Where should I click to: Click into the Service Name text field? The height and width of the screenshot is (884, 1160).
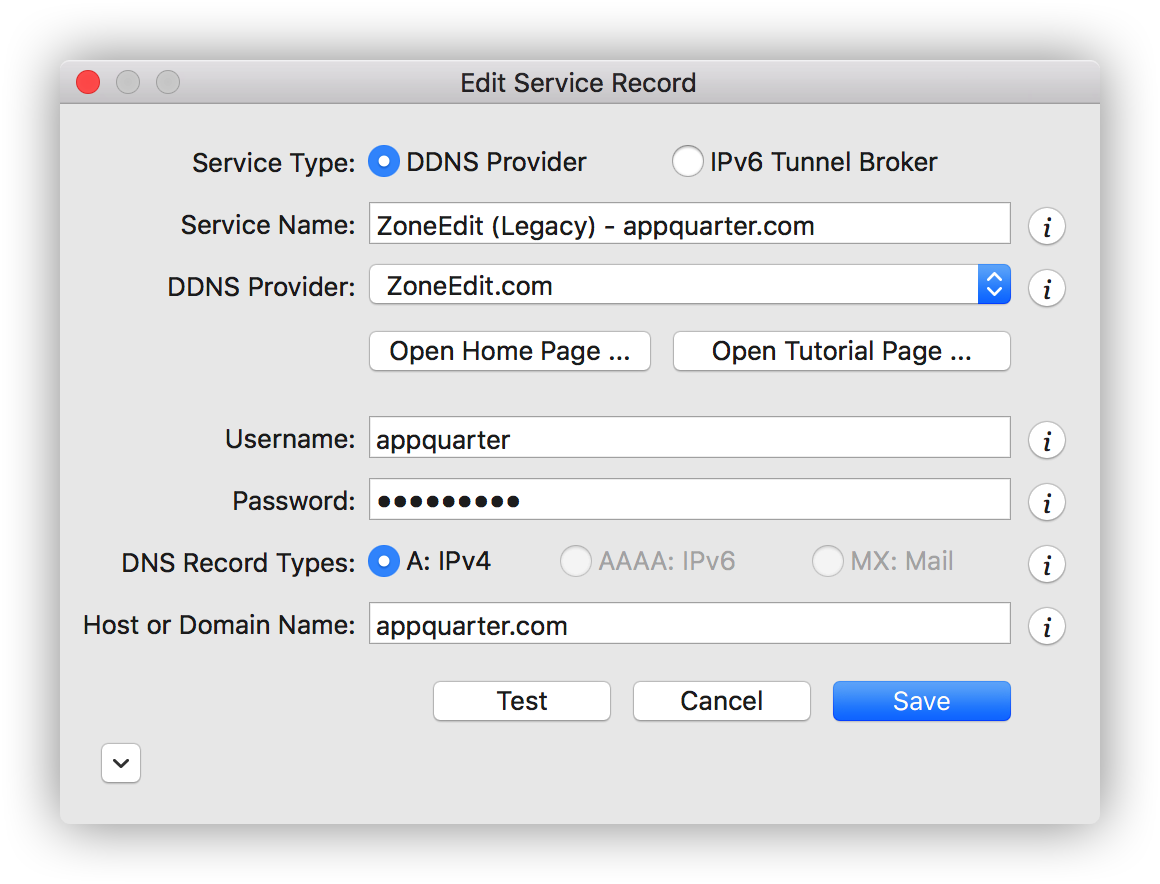[x=689, y=225]
